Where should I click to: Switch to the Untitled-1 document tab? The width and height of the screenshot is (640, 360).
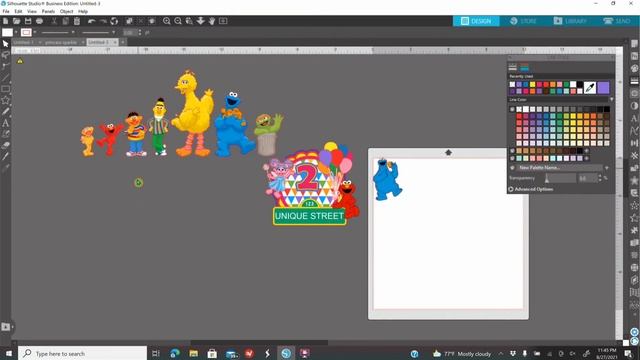(x=24, y=42)
